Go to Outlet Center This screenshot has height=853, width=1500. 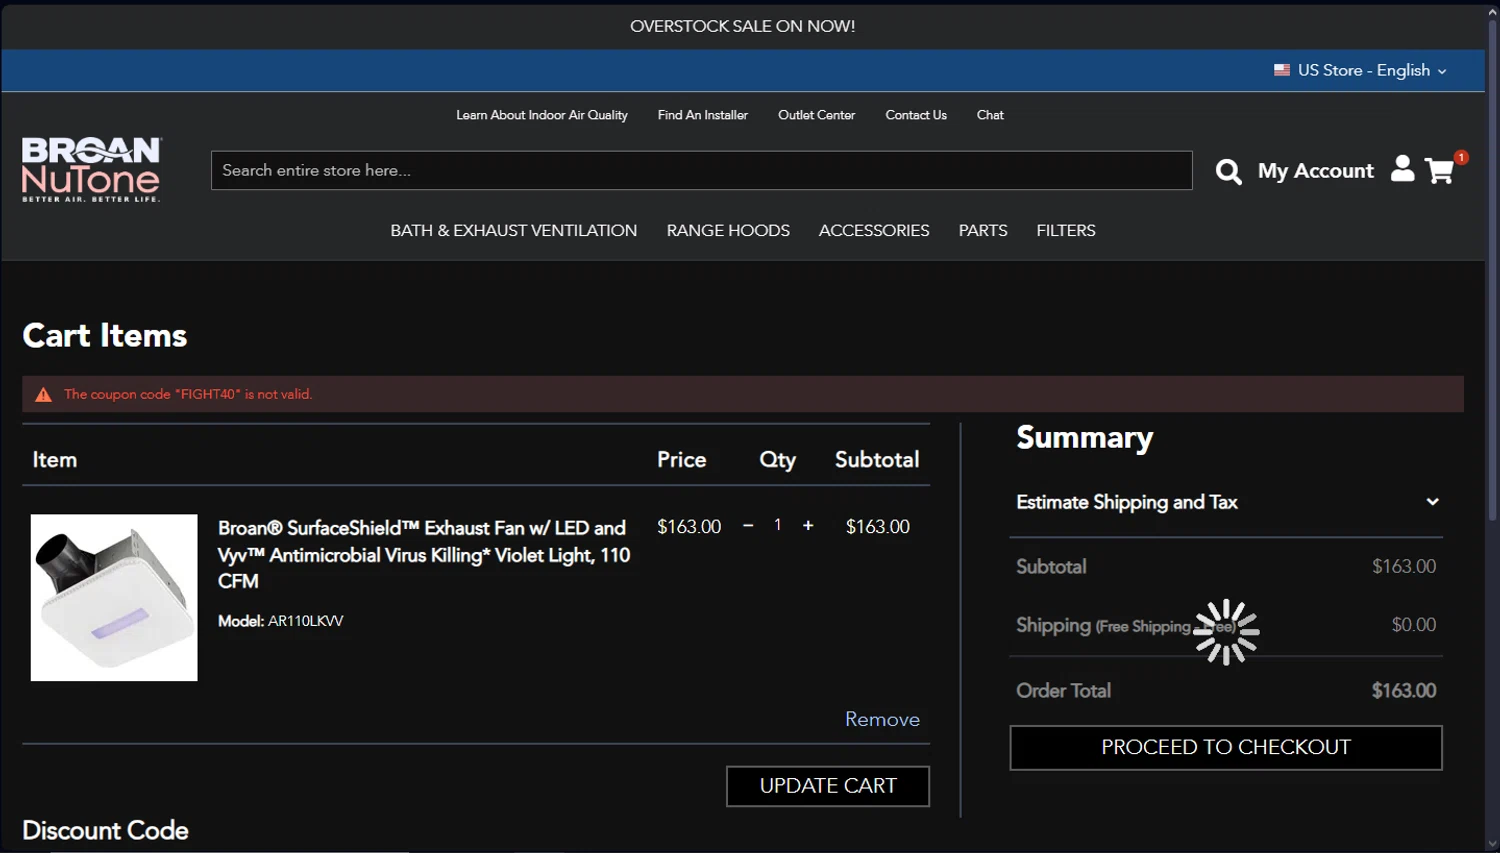click(816, 115)
